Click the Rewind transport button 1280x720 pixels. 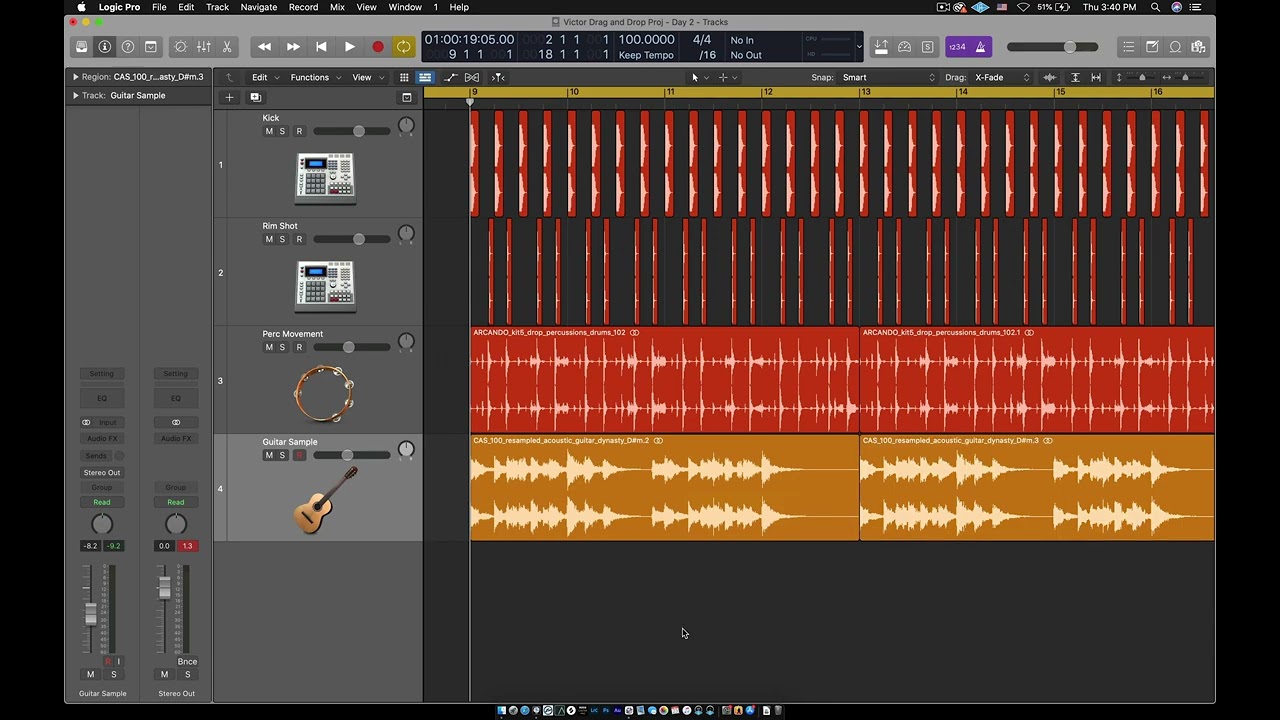tap(264, 47)
